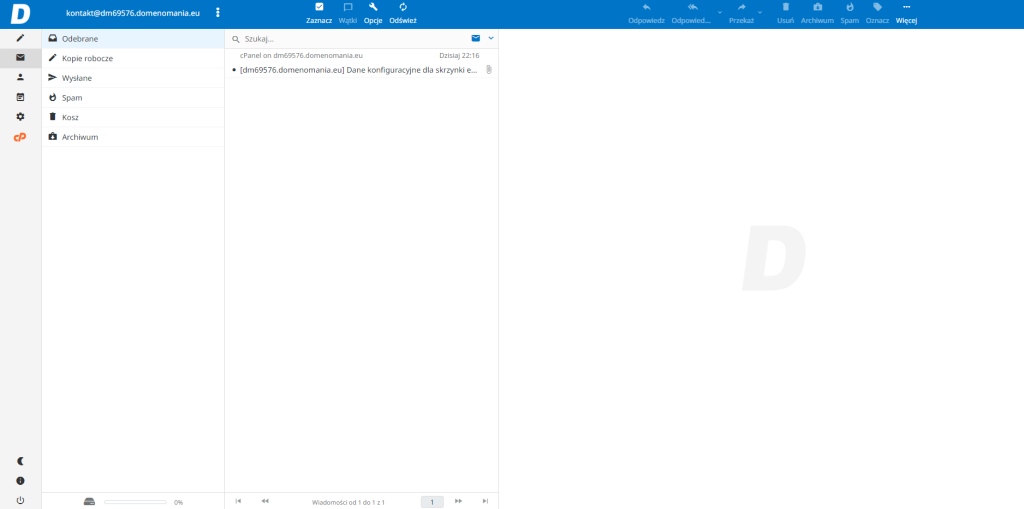
Task: Click the unread dot on message
Action: point(234,69)
